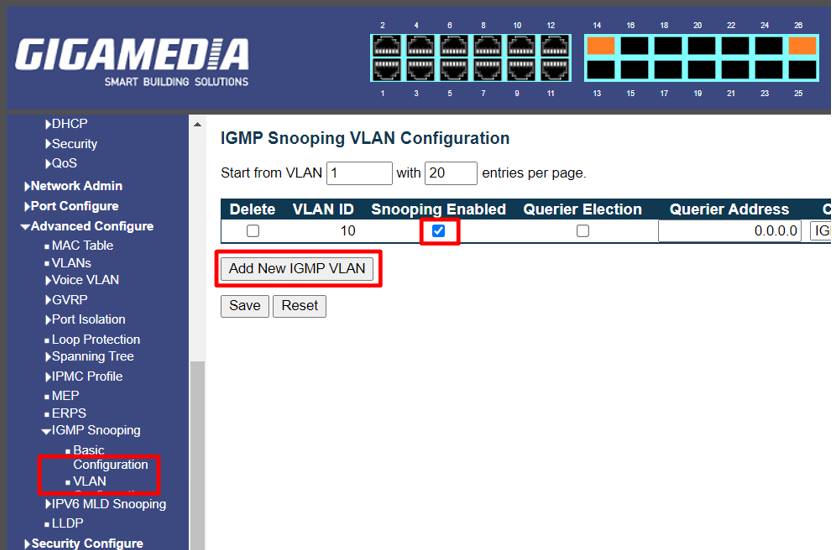Open ERPS page
This screenshot has height=550, width=832.
coord(65,413)
